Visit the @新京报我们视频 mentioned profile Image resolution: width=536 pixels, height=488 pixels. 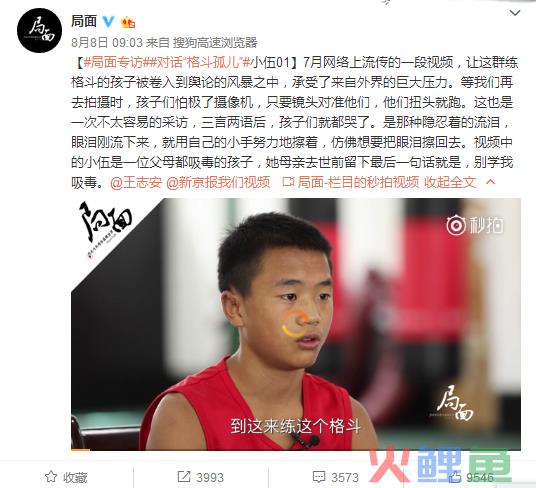(218, 182)
